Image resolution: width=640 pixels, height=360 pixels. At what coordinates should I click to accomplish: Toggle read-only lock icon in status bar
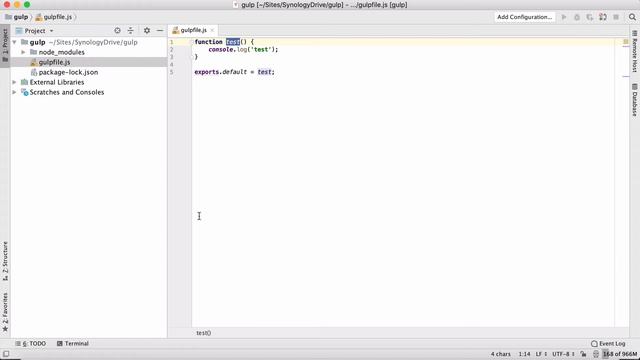[x=583, y=354]
